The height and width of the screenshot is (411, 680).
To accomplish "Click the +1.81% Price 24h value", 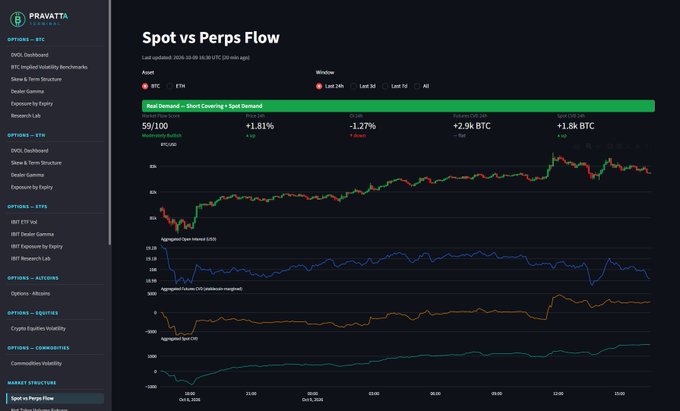I will pos(260,126).
